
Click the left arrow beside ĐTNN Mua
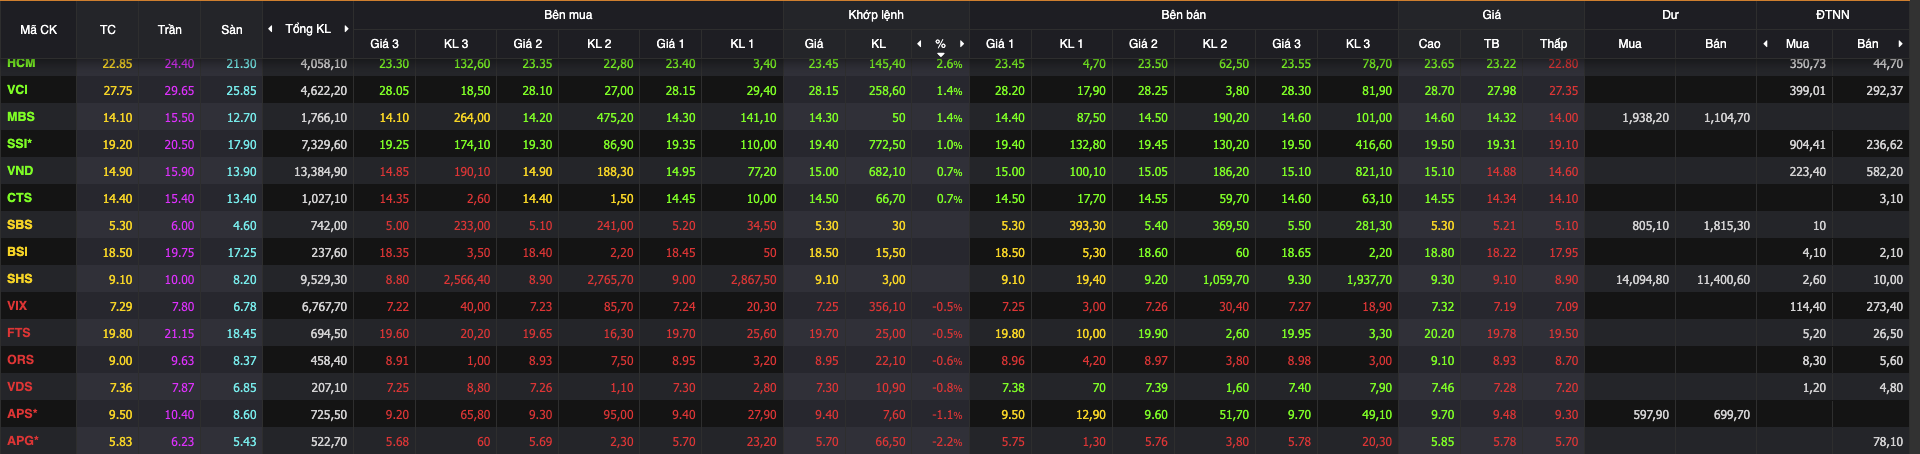click(1765, 44)
